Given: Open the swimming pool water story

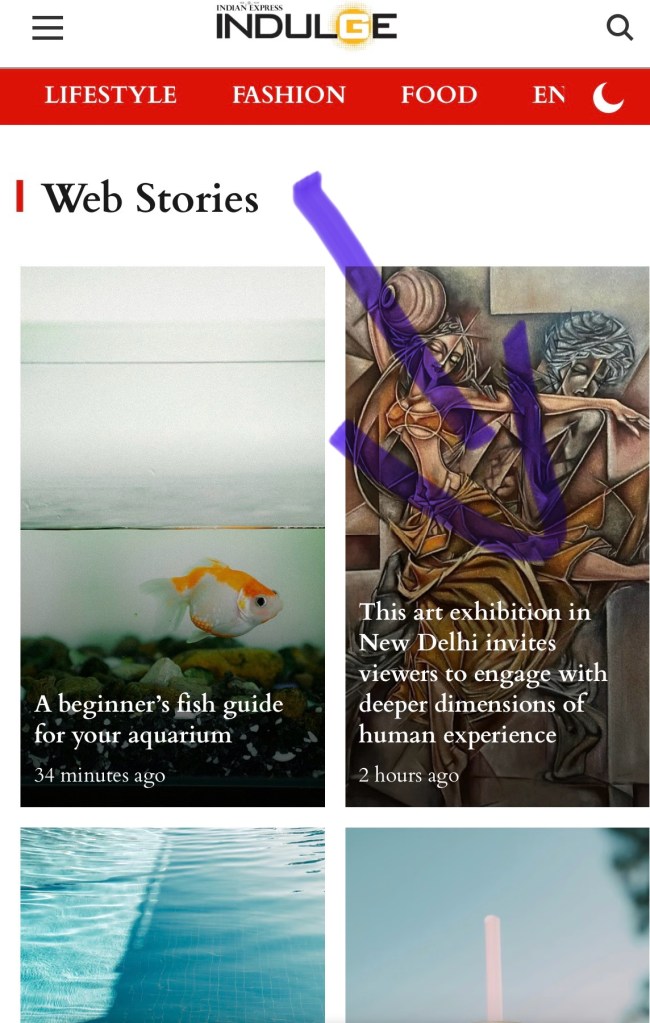Looking at the screenshot, I should [x=172, y=925].
